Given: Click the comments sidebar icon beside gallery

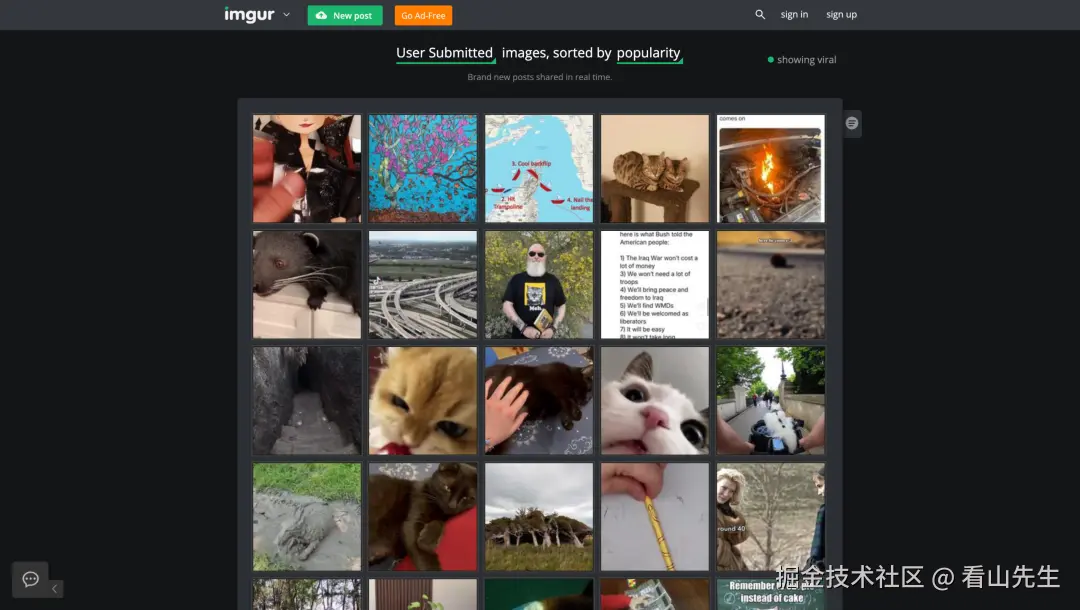Looking at the screenshot, I should [852, 123].
